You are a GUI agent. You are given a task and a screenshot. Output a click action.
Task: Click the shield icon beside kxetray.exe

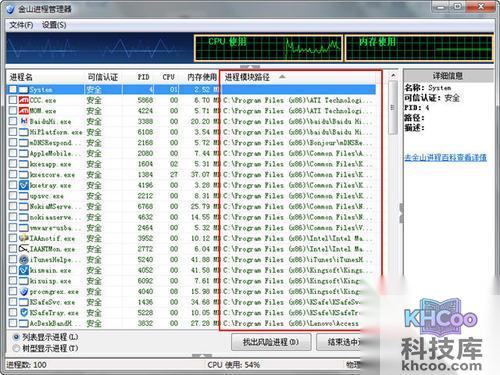click(24, 185)
